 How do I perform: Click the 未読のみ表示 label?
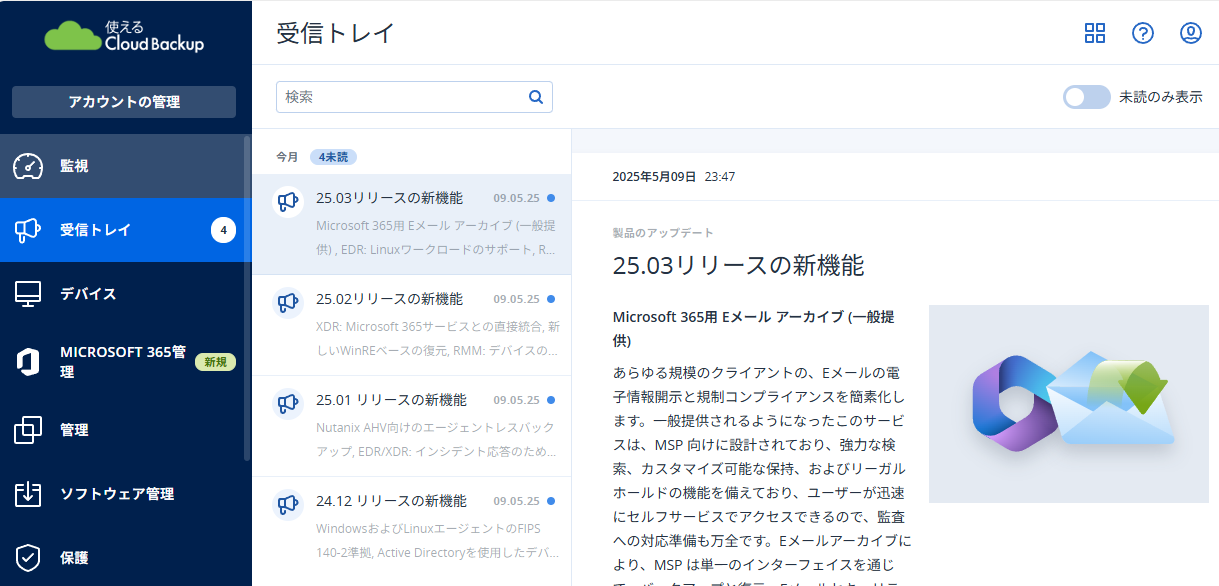[x=1161, y=97]
